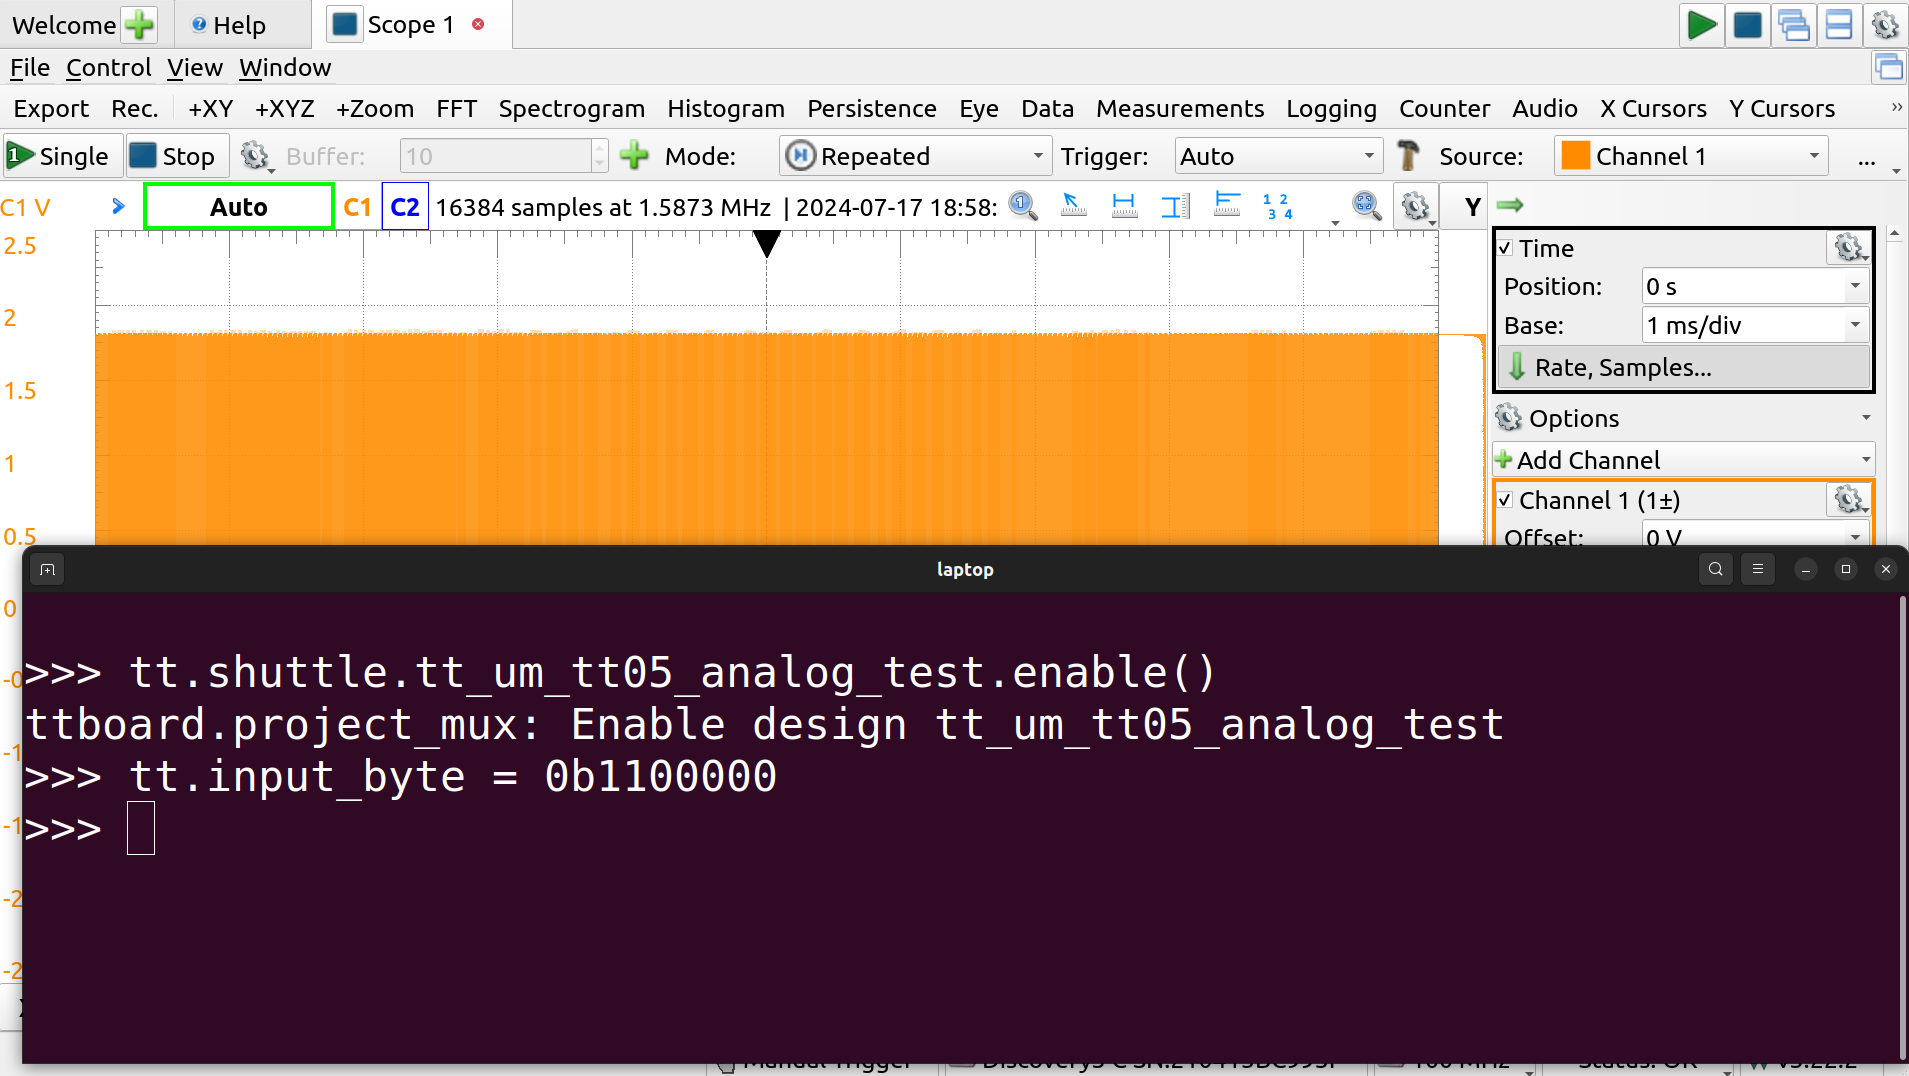This screenshot has width=1909, height=1076.
Task: Click the zoom-to-fit magnifier icon
Action: pos(1366,206)
